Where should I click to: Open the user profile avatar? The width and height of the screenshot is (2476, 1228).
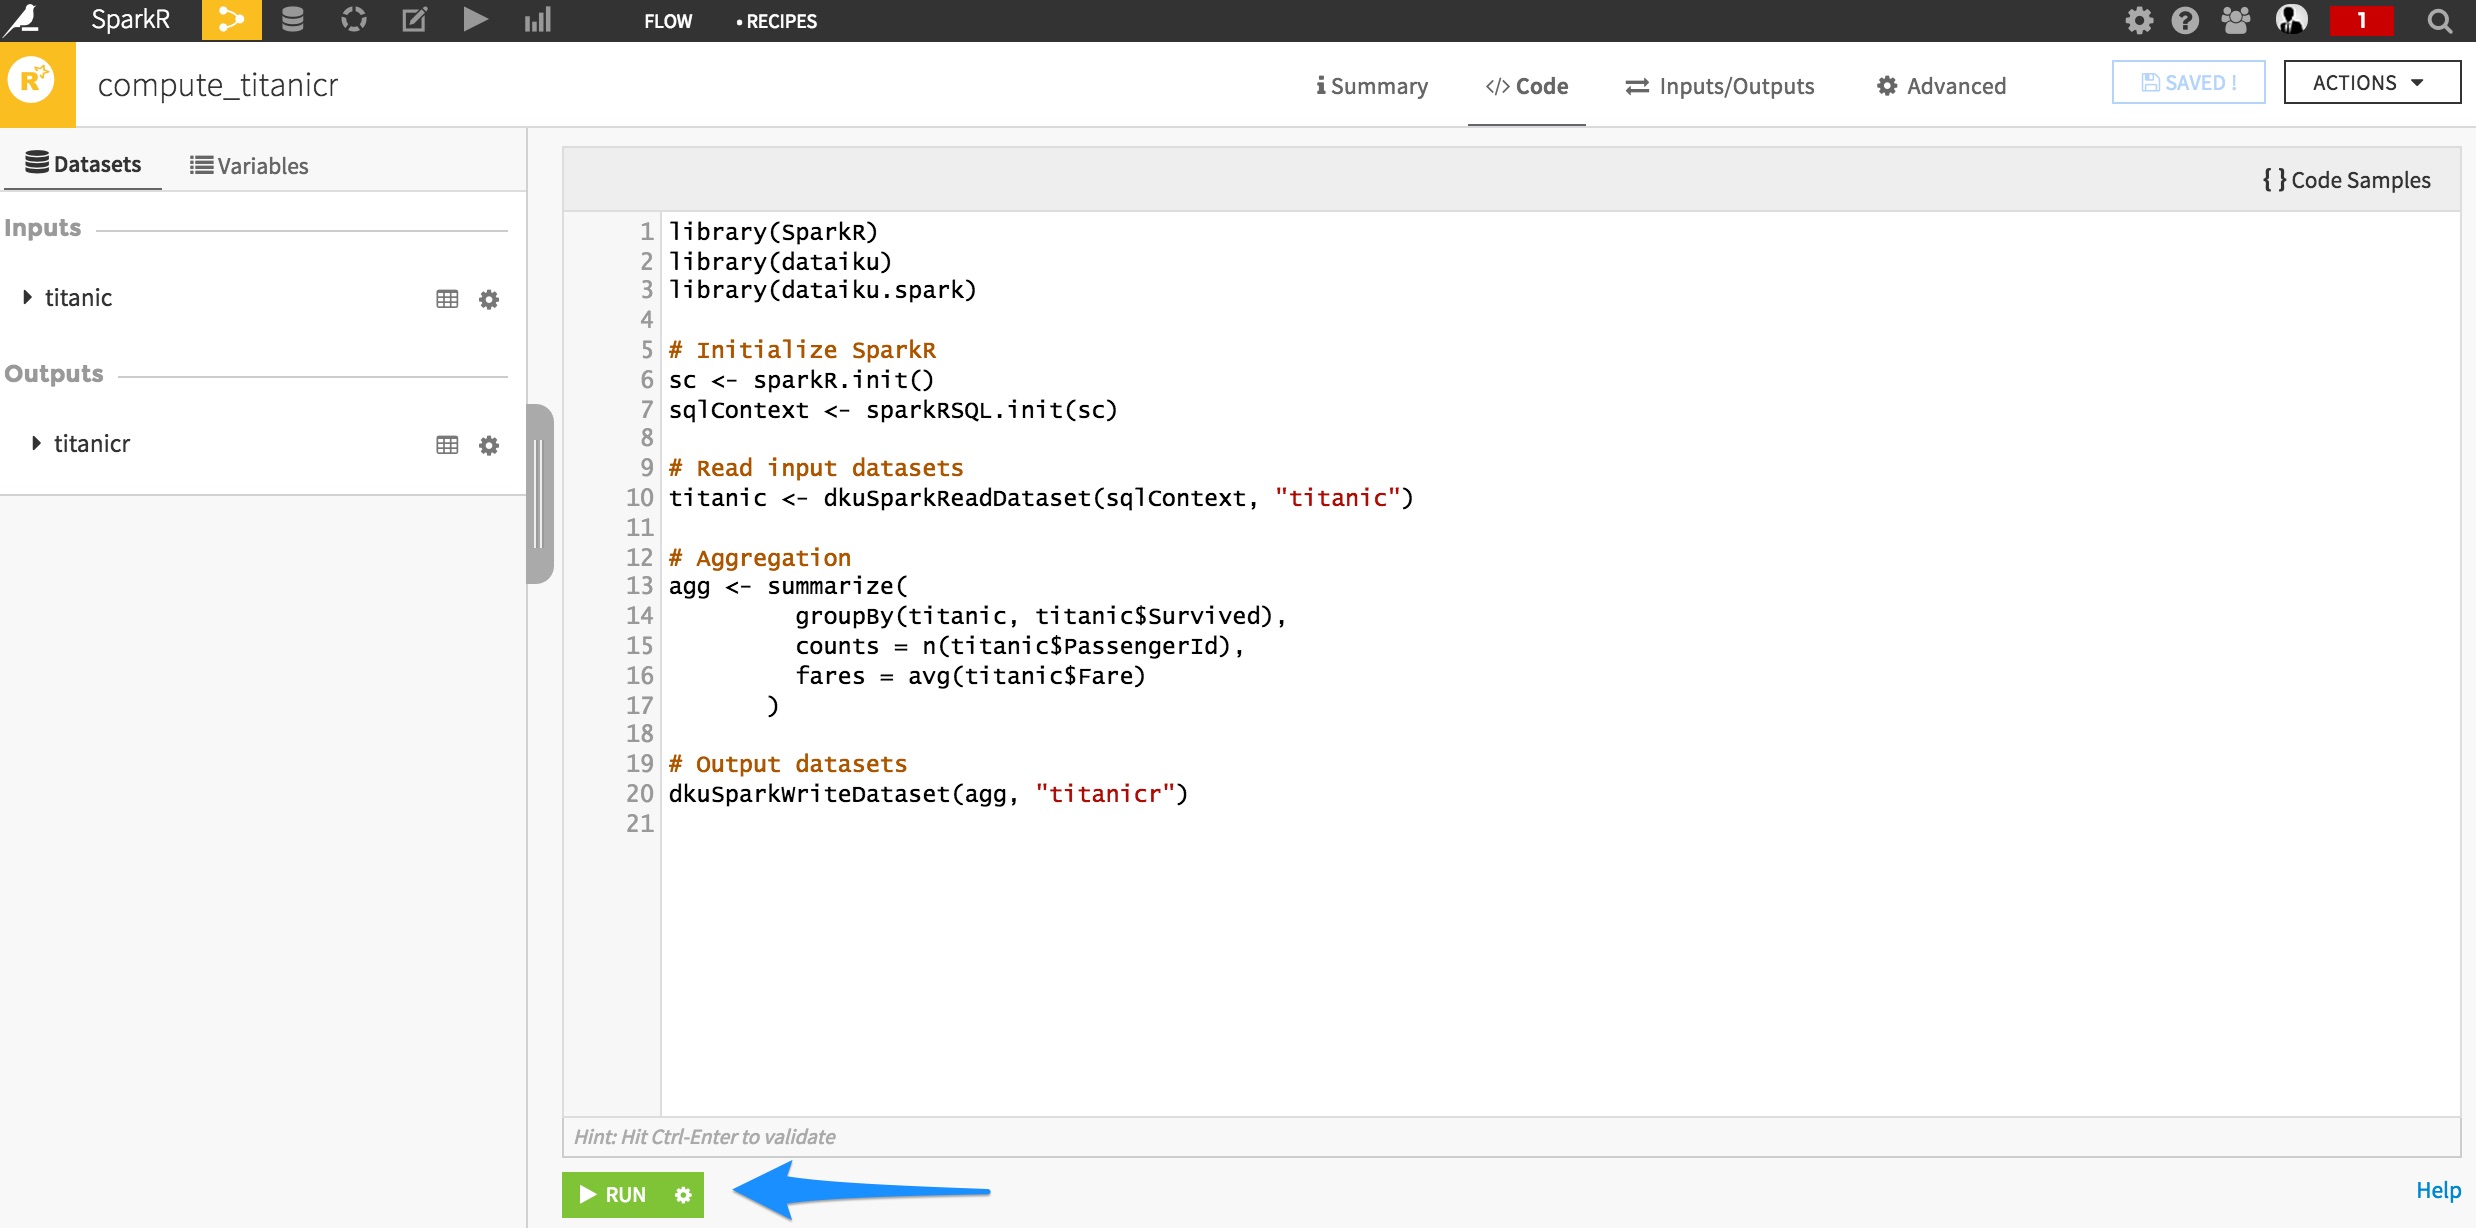tap(2291, 19)
